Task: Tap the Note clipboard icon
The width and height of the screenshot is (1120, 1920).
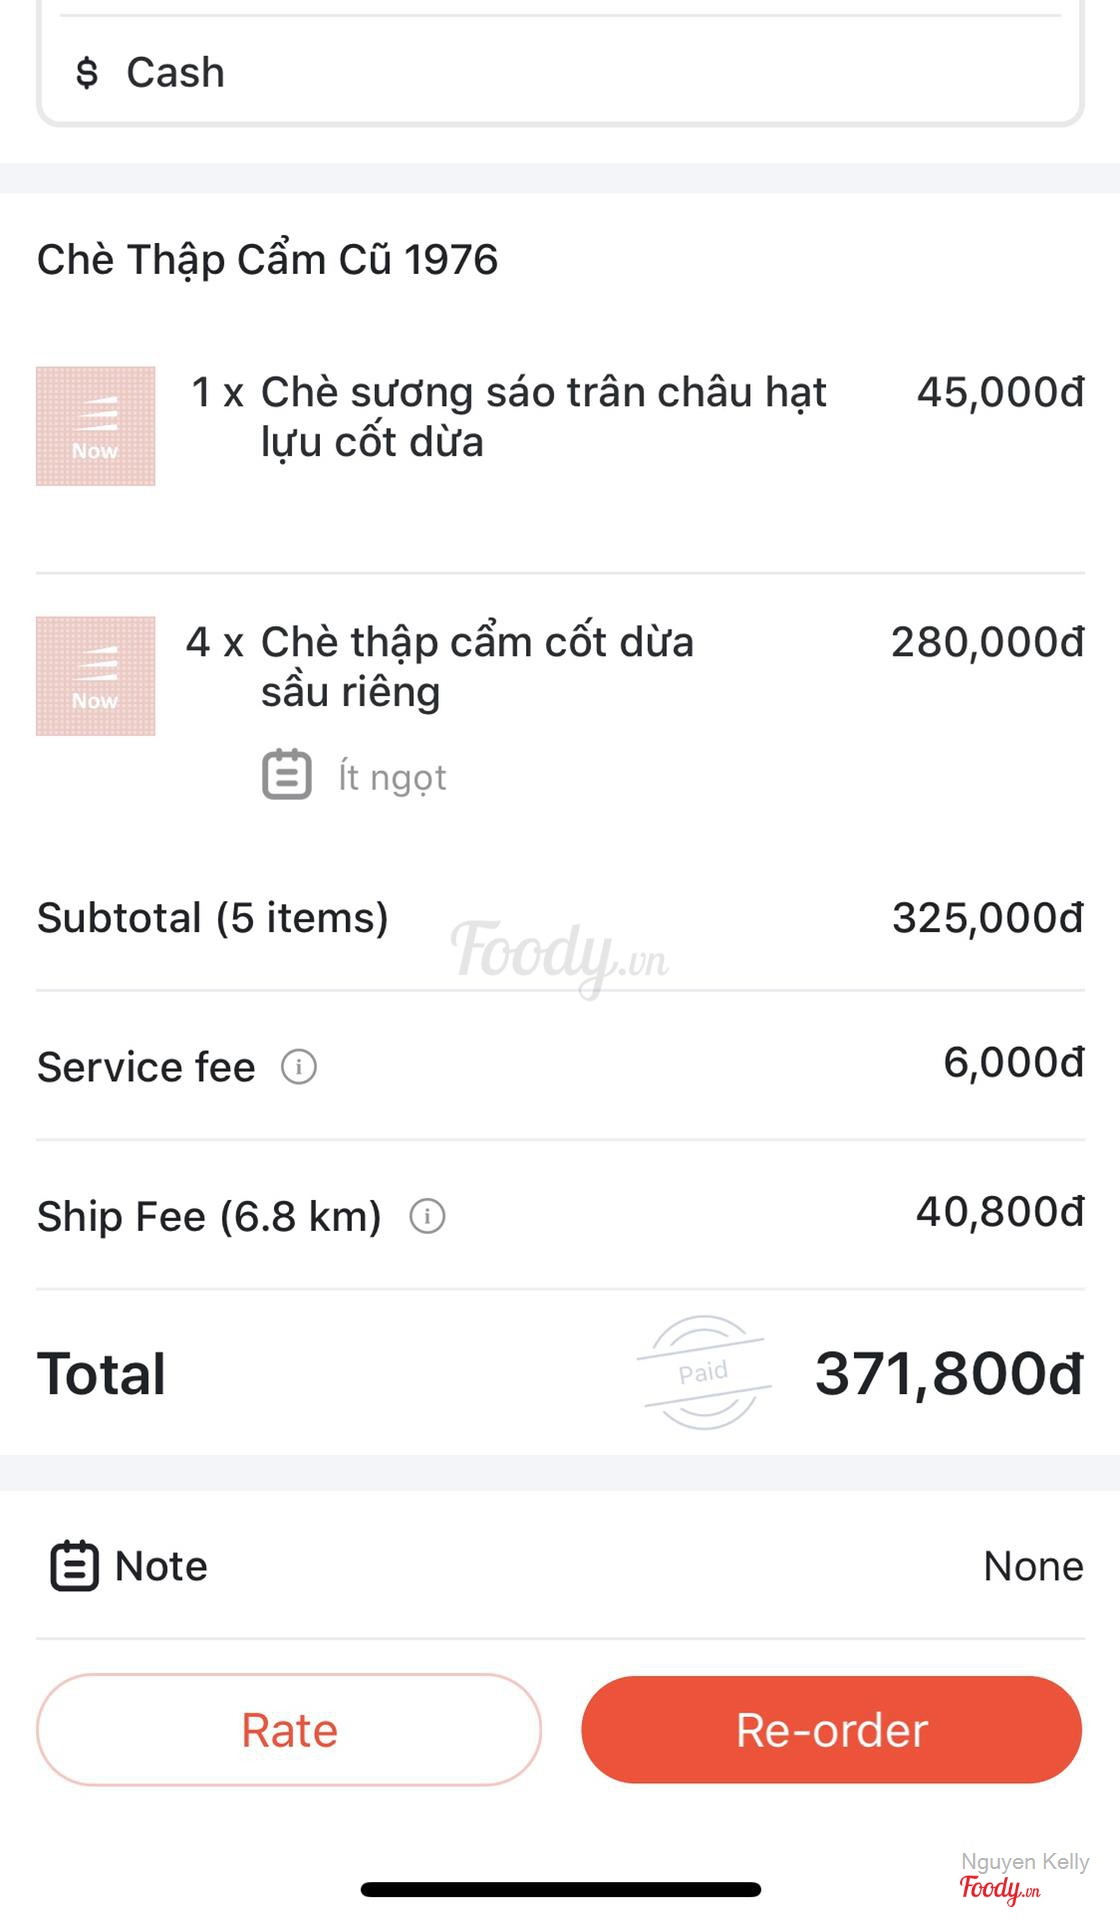Action: click(x=75, y=1566)
